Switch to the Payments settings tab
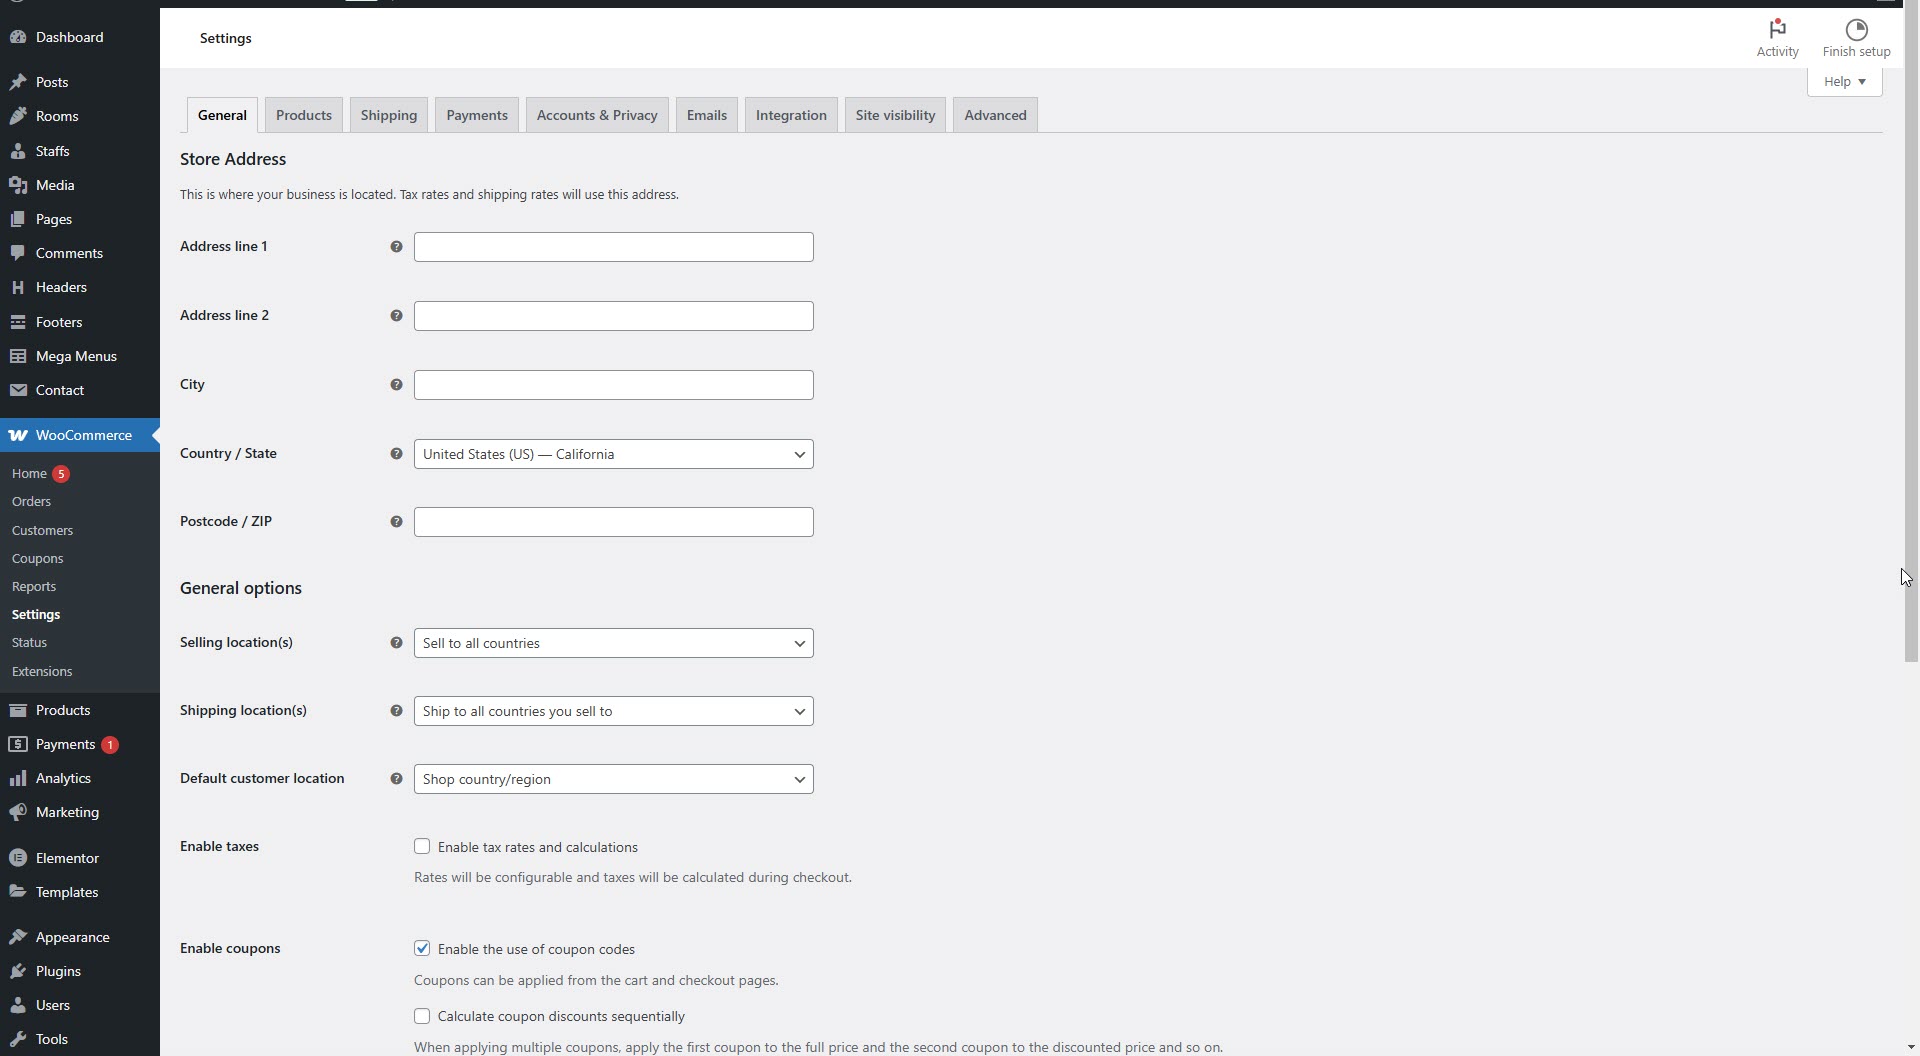The width and height of the screenshot is (1920, 1056). tap(477, 115)
